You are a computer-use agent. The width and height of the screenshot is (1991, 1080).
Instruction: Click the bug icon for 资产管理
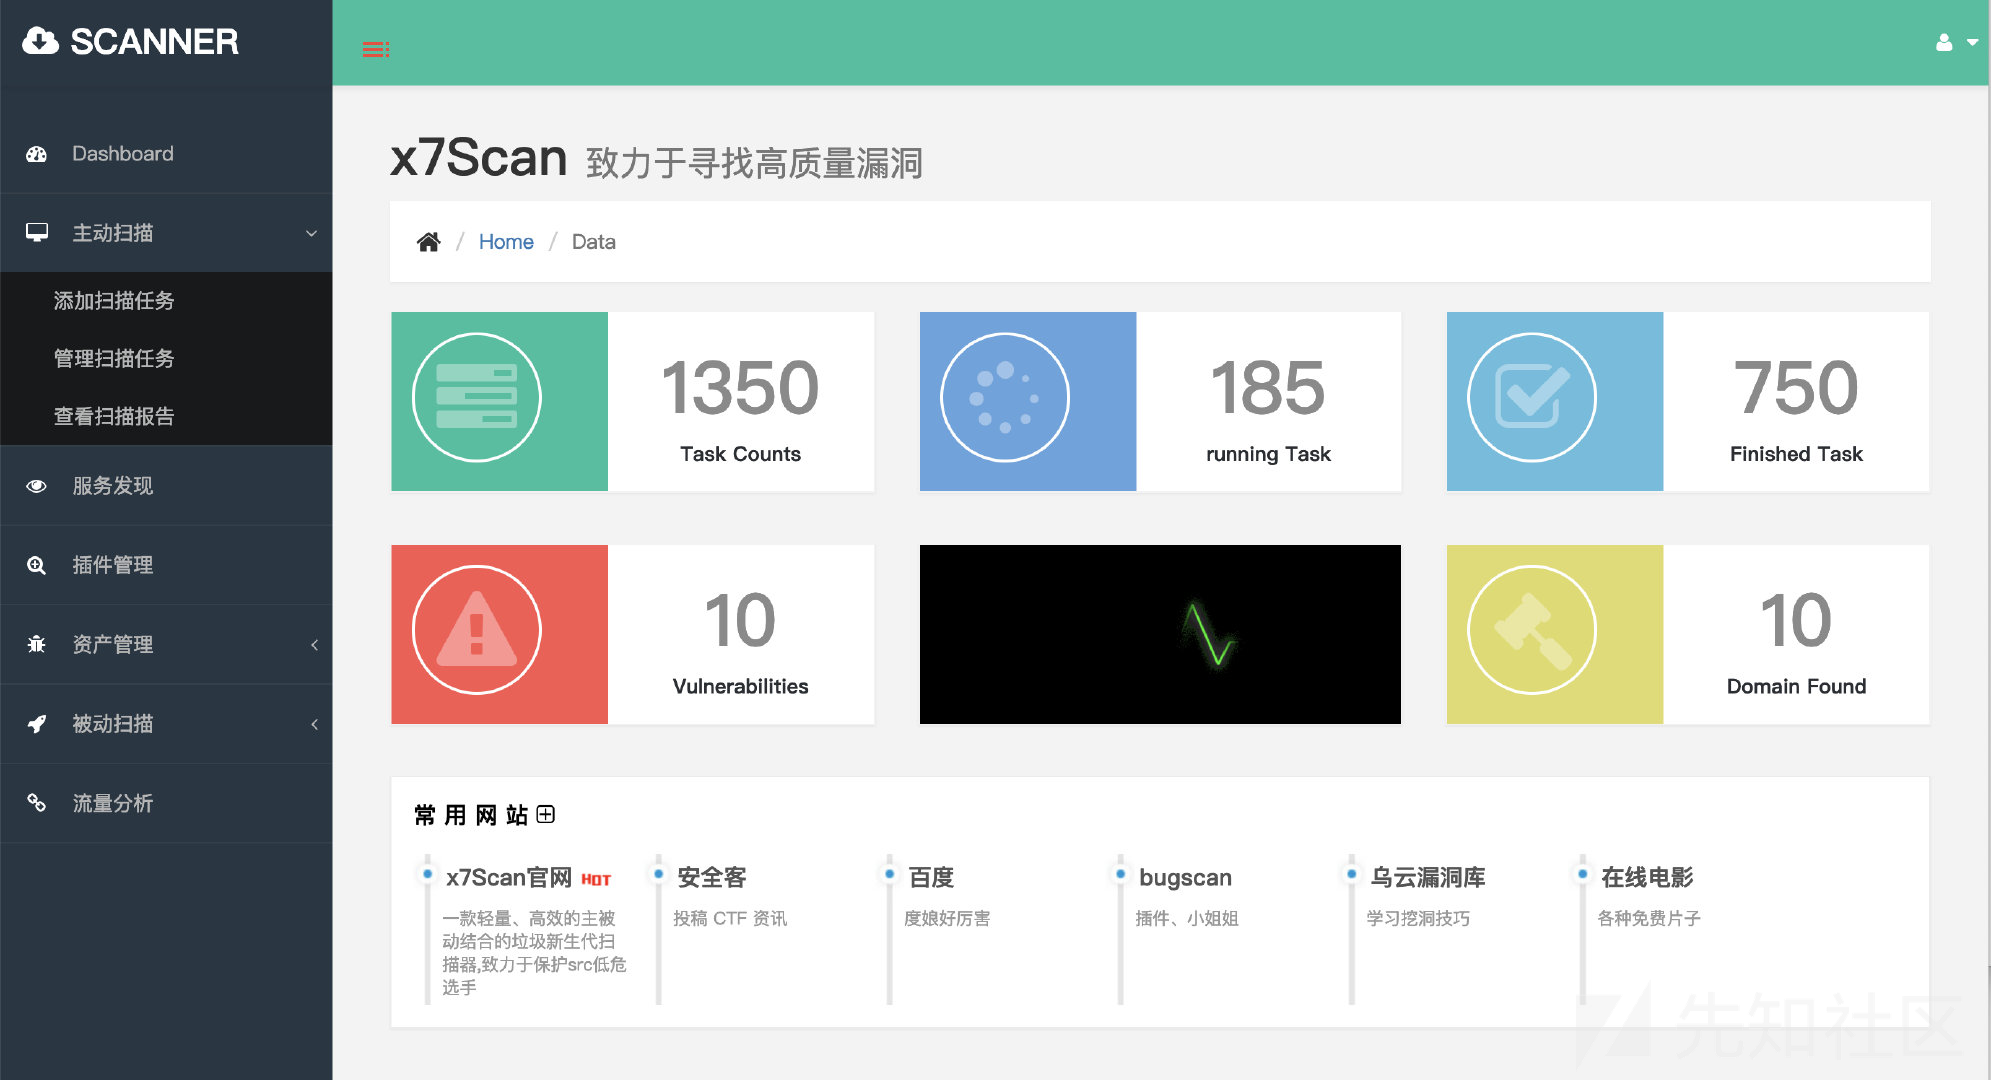37,644
